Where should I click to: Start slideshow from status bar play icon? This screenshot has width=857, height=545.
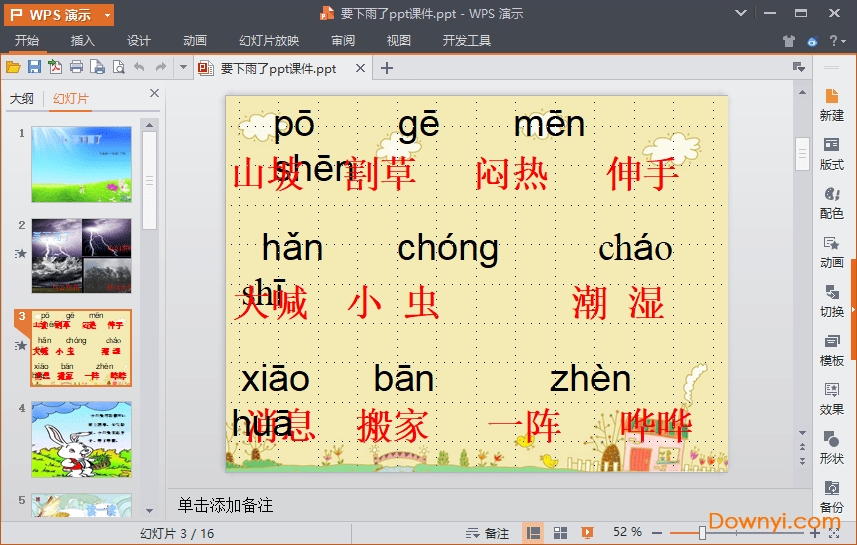(x=587, y=533)
